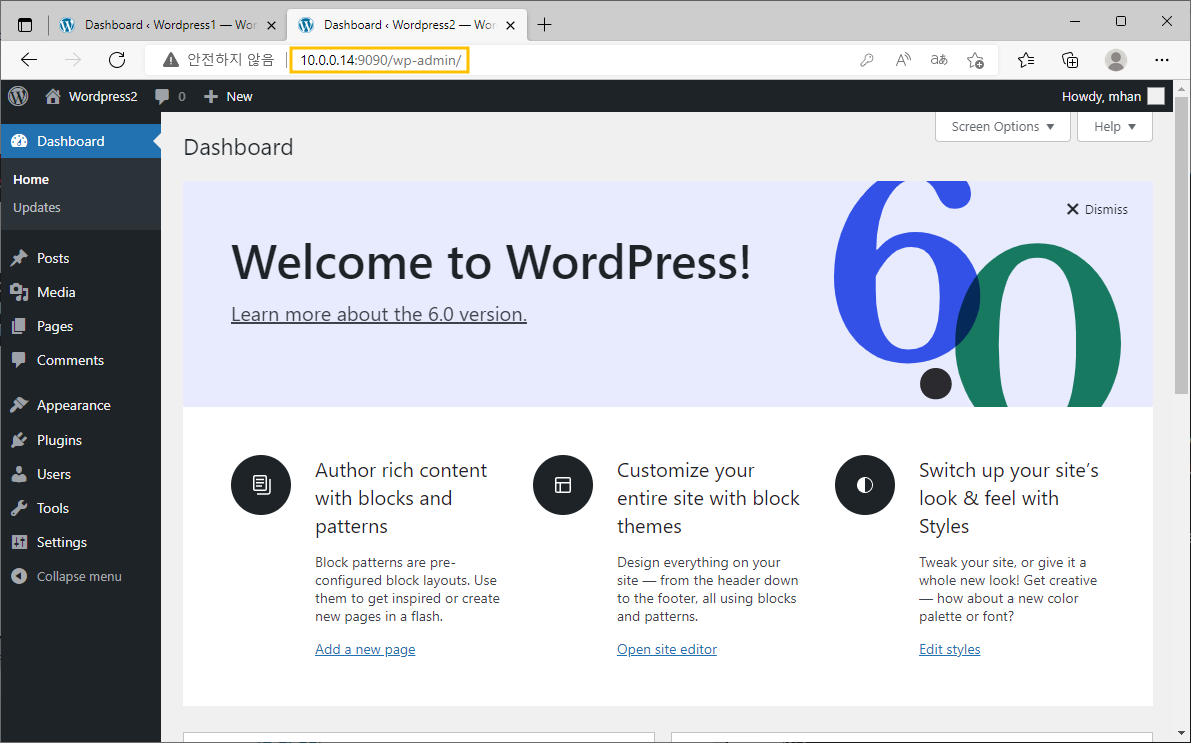
Task: Toggle the vertical tabs panel icon
Action: pyautogui.click(x=25, y=25)
